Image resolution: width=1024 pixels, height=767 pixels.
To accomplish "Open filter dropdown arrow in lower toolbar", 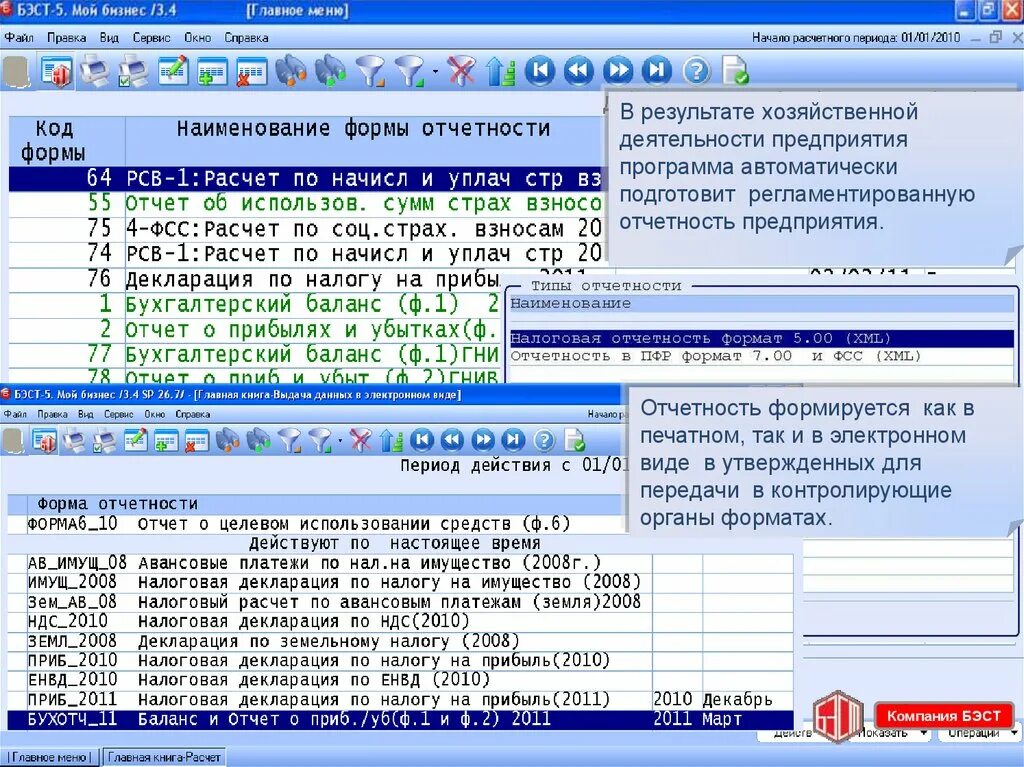I will pos(340,442).
